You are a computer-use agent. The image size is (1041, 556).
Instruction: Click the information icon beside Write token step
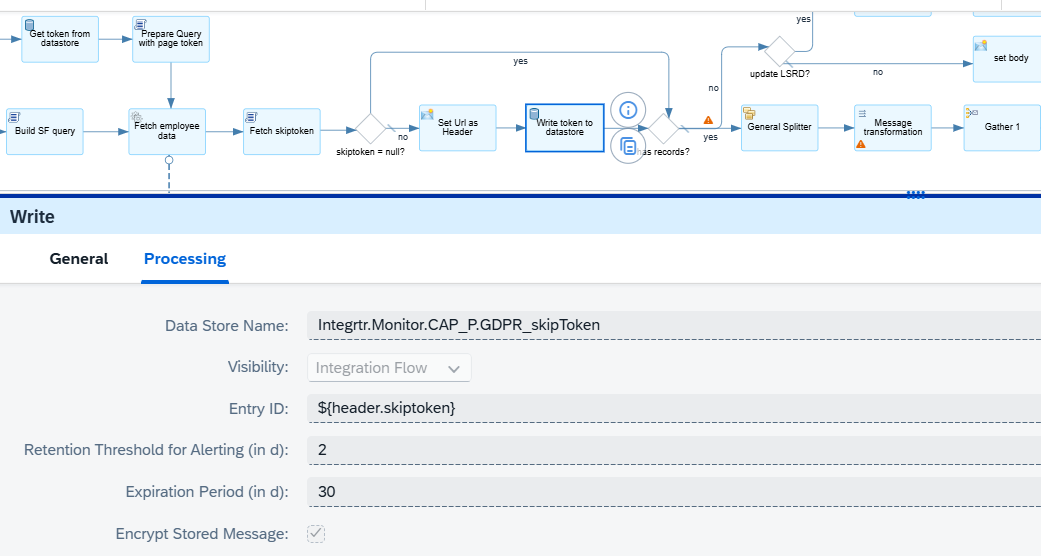(x=628, y=110)
